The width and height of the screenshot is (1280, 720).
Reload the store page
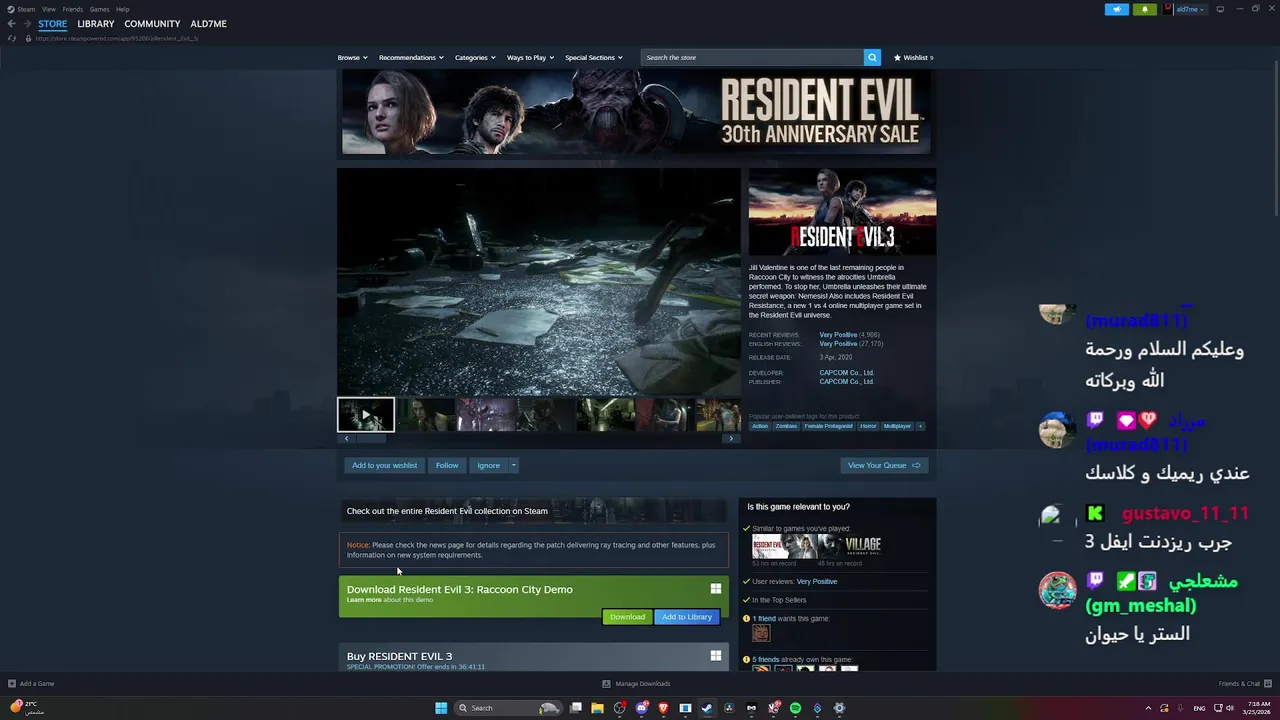[x=12, y=38]
